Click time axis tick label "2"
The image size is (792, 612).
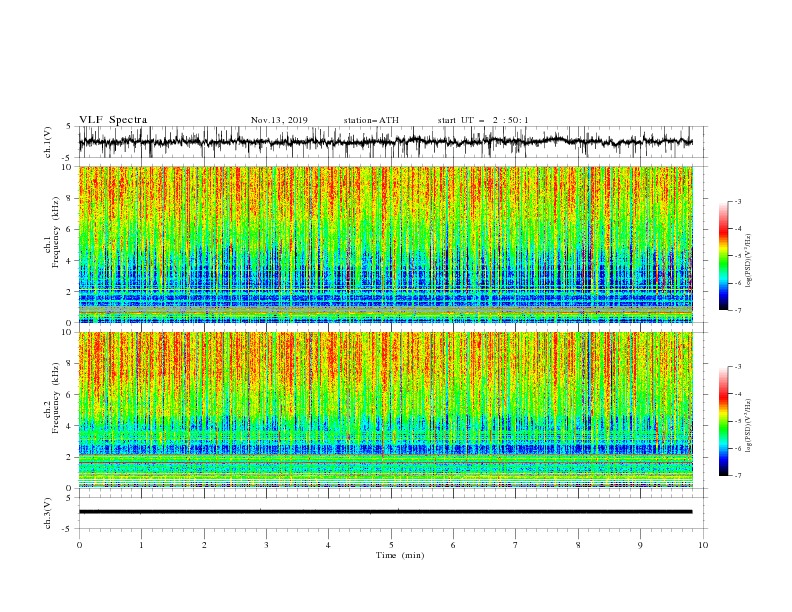coord(204,545)
